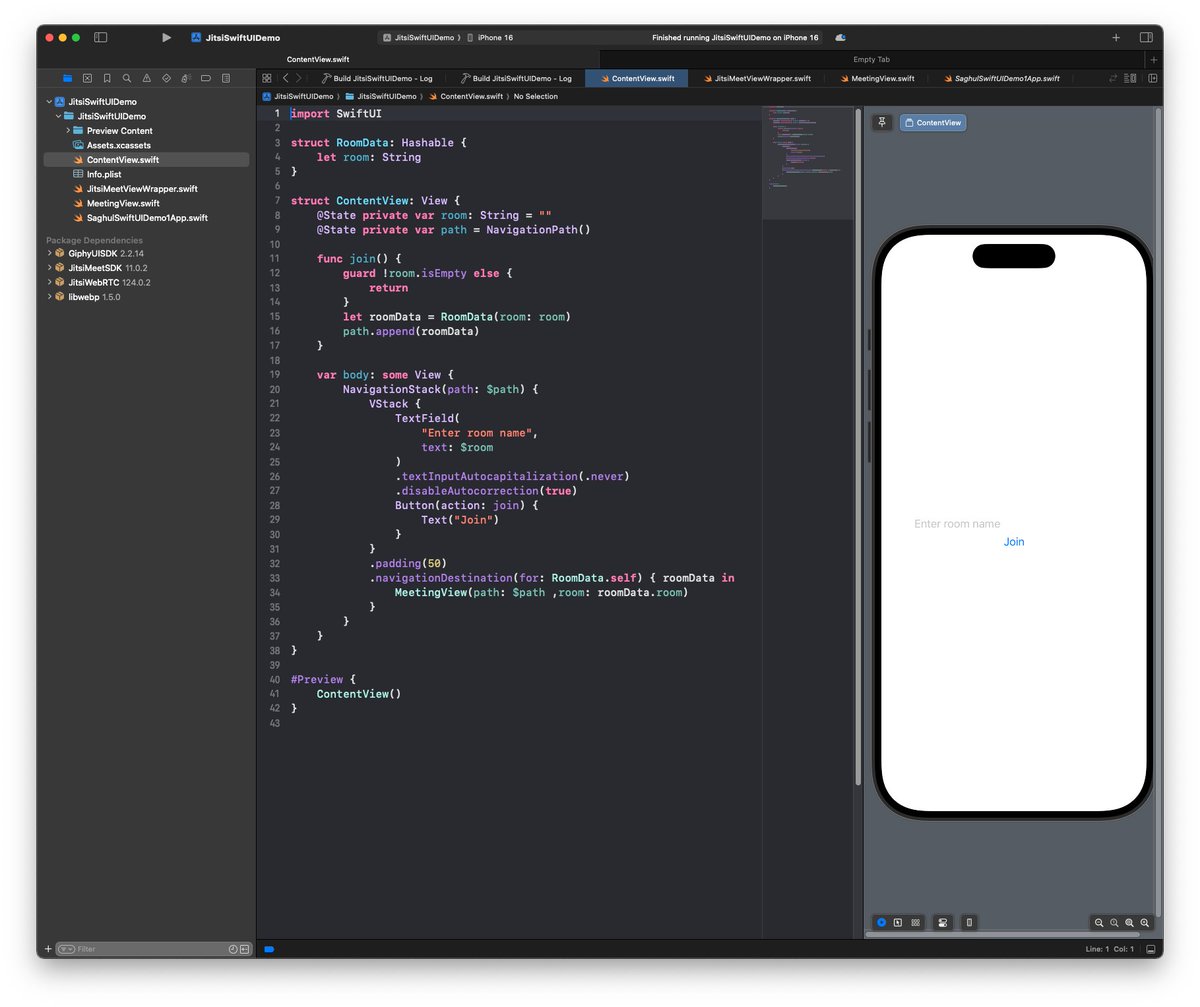Run the project with the play button
Viewport: 1200px width, 1007px height.
(166, 37)
